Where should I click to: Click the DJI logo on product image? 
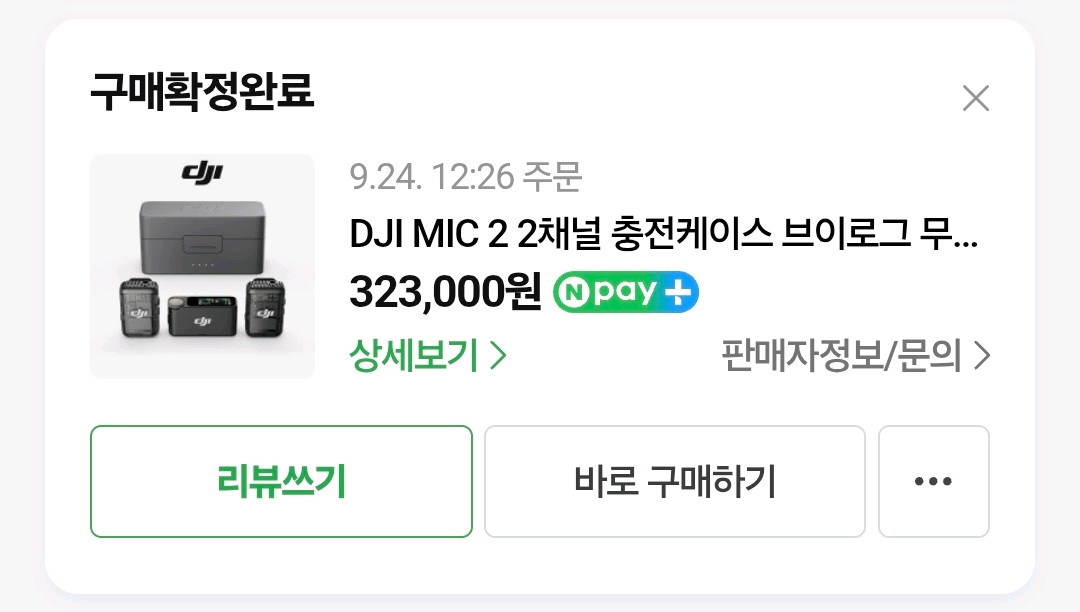pos(202,174)
